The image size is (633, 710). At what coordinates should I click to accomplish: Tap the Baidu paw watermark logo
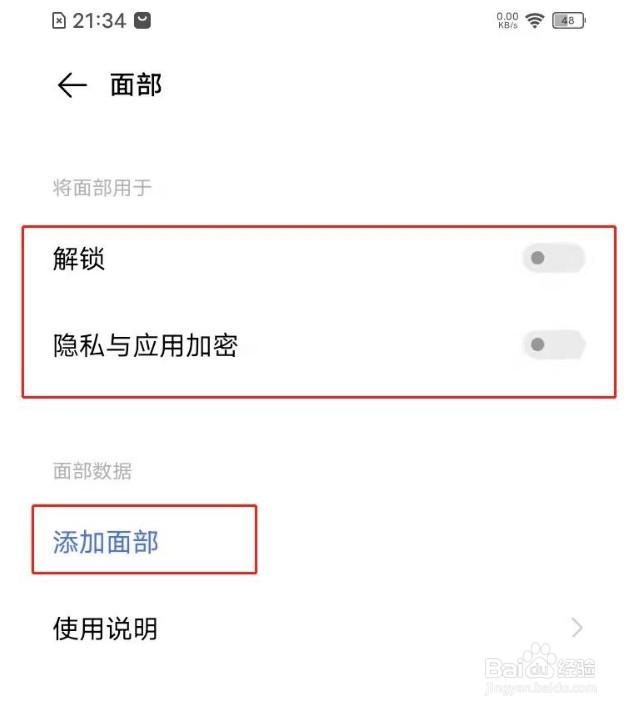point(538,661)
